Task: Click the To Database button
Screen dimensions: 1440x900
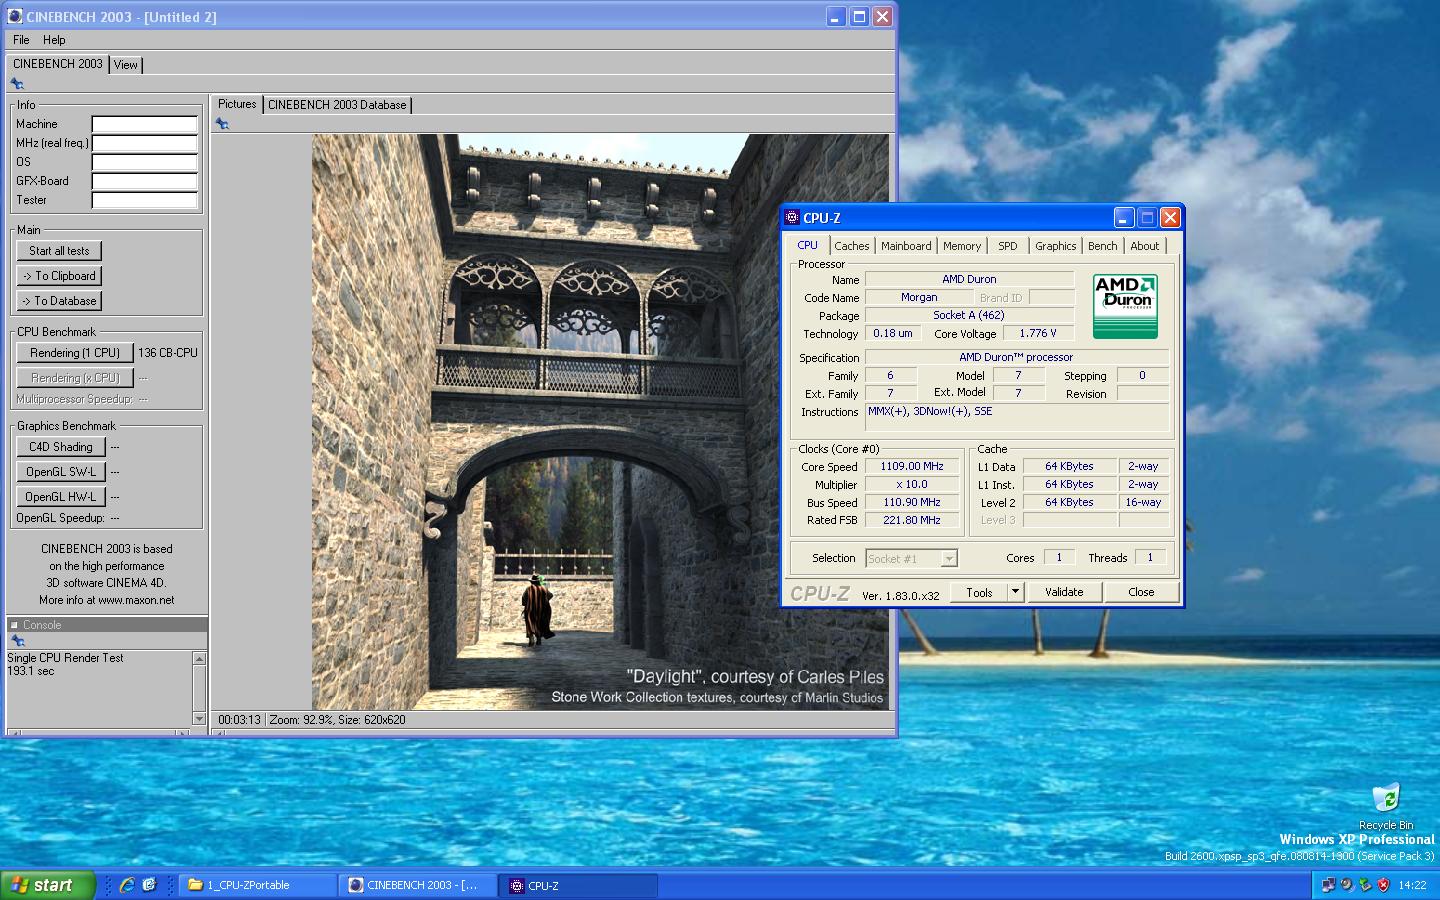Action: pos(59,301)
